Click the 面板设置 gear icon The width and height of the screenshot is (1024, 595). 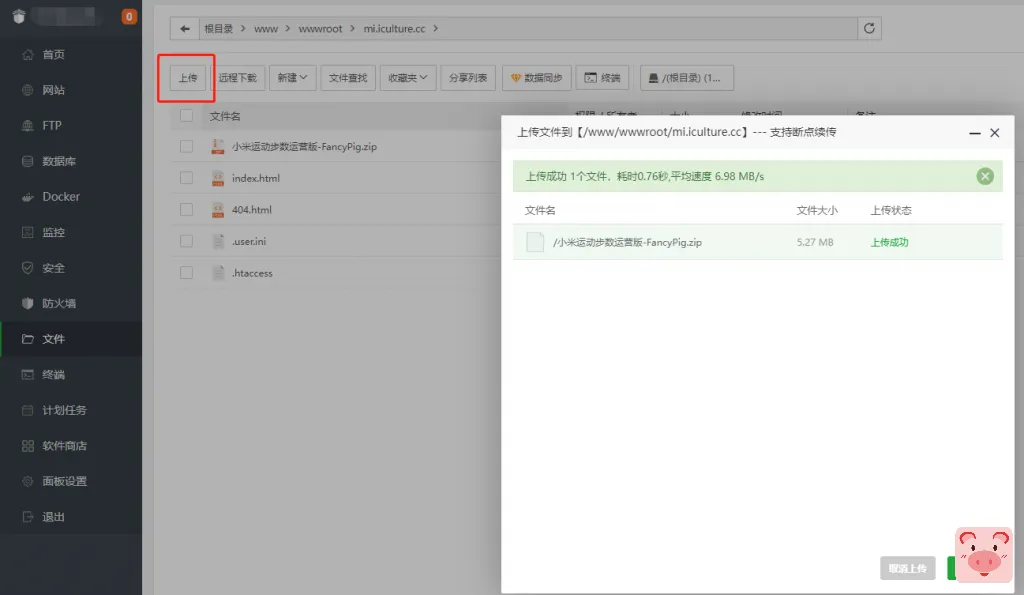tap(27, 481)
